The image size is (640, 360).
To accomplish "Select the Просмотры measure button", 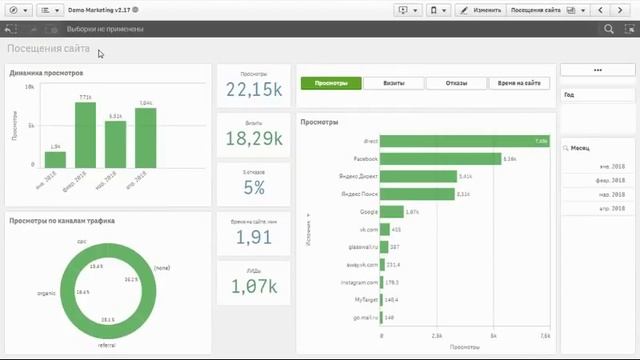I will (x=331, y=83).
